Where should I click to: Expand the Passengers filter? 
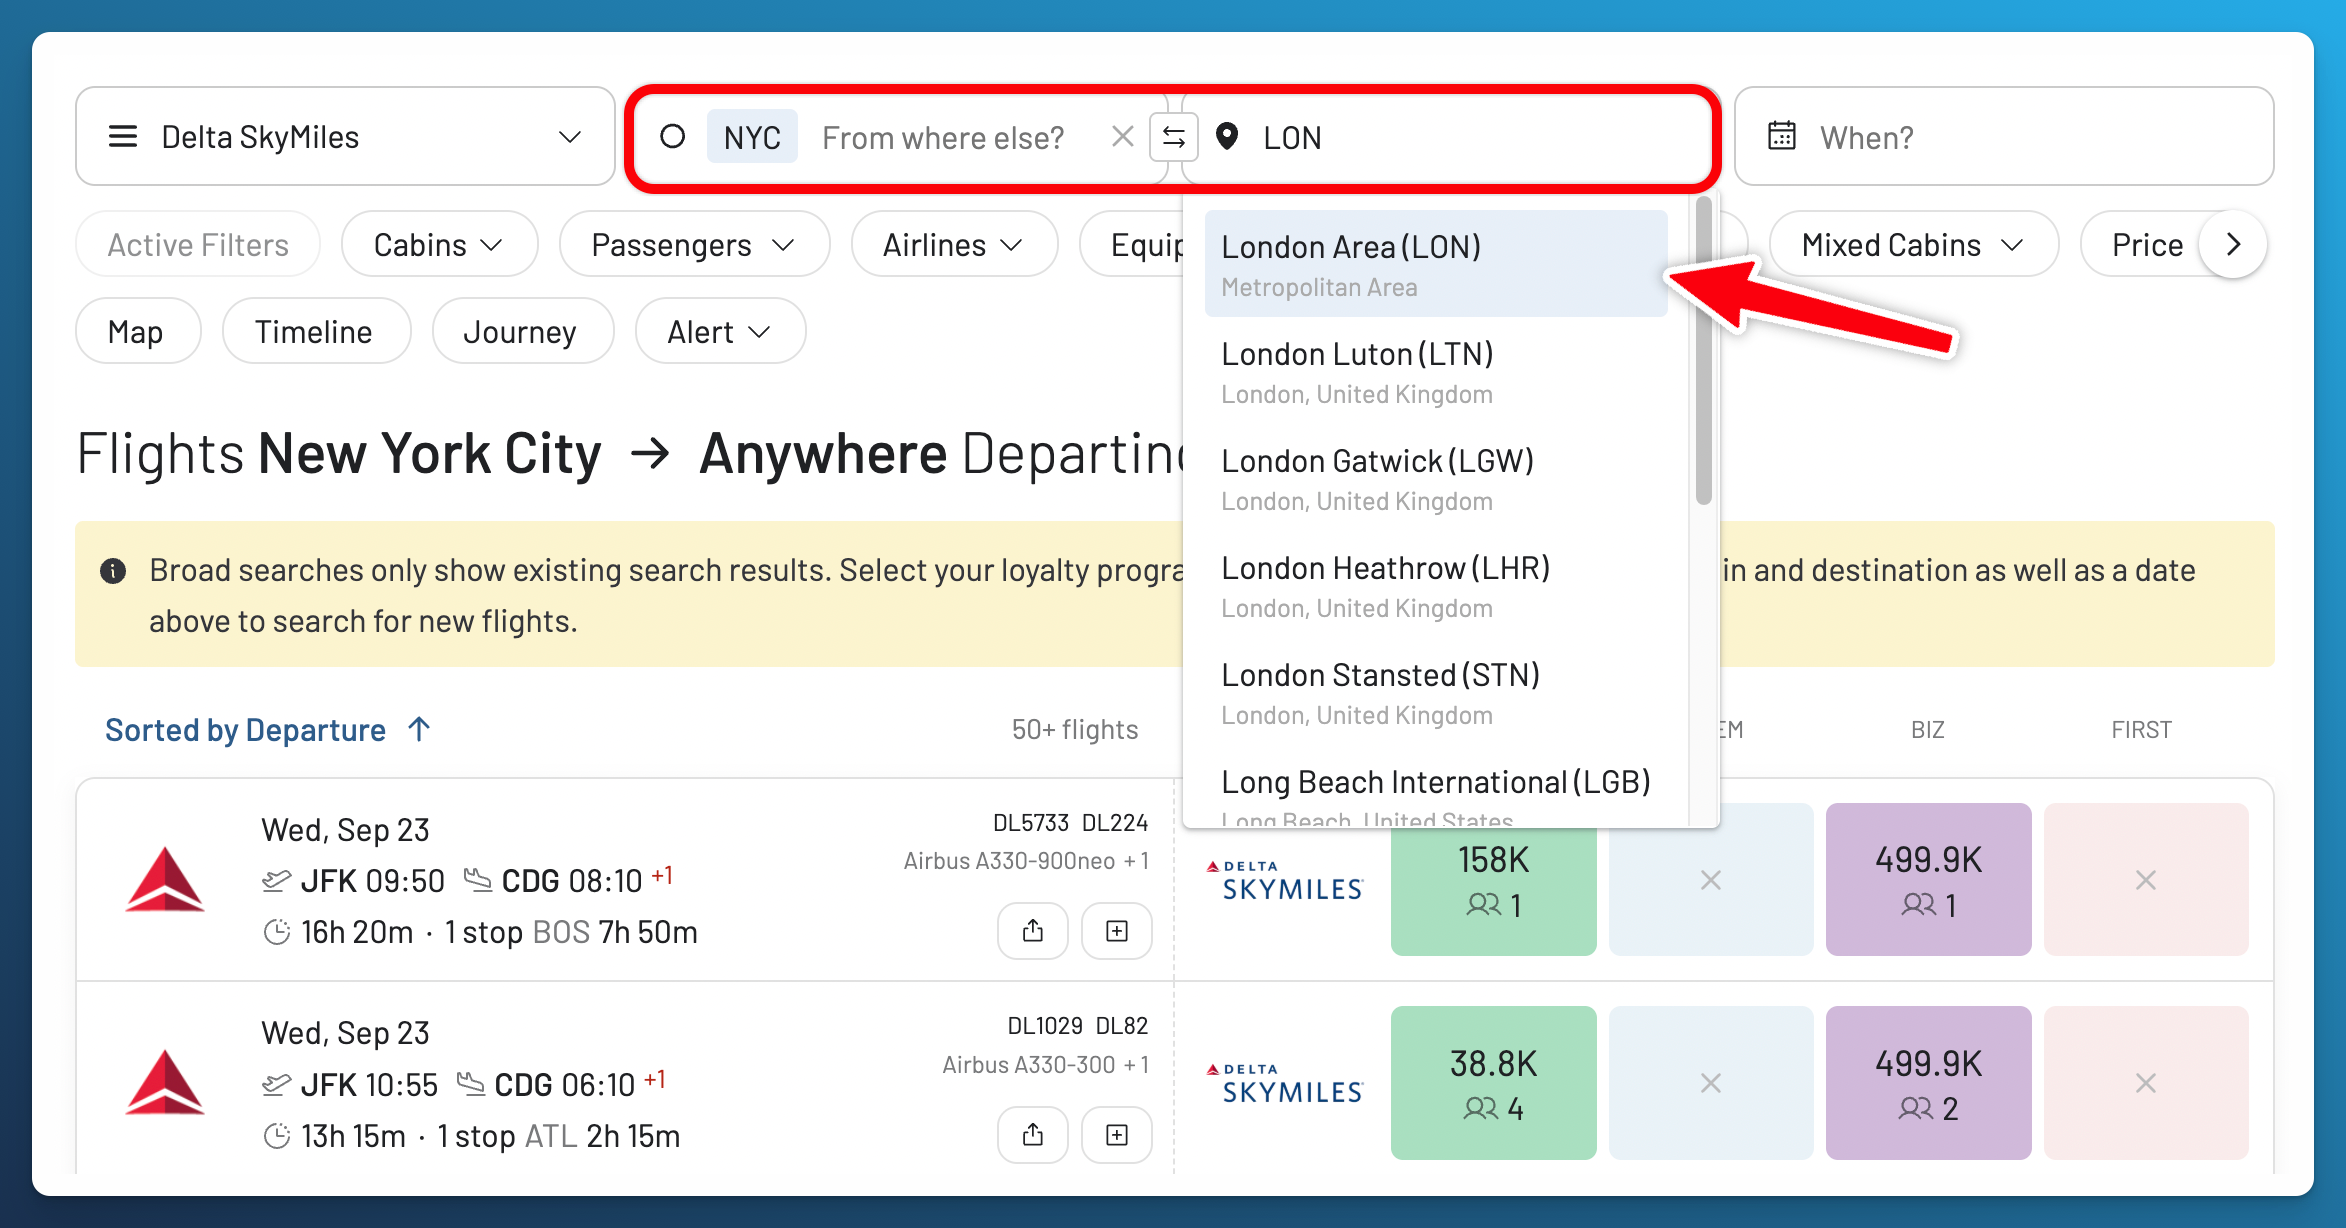tap(694, 244)
